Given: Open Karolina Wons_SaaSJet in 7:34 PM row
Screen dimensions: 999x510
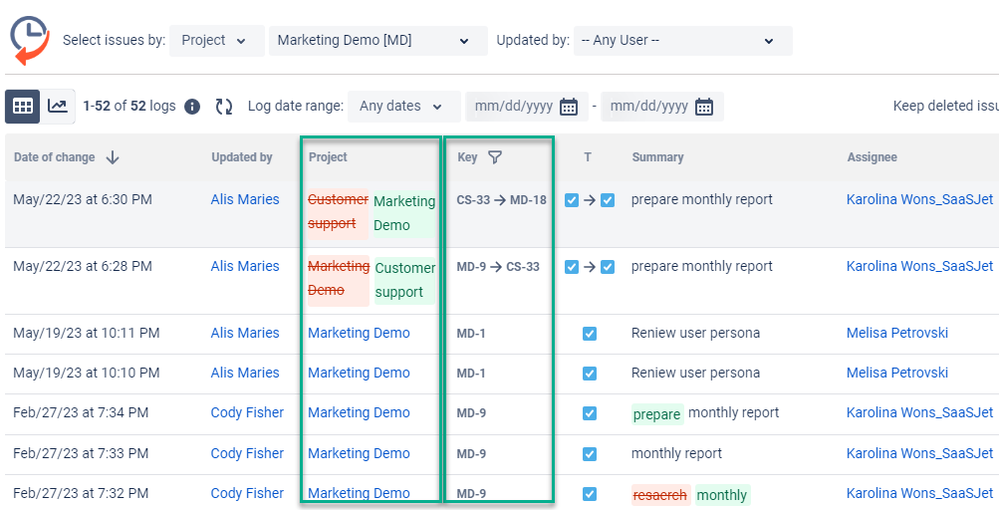Looking at the screenshot, I should [x=919, y=413].
